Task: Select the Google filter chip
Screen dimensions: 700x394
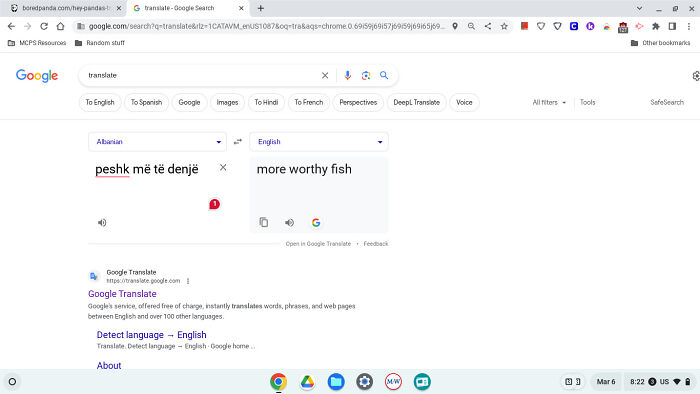Action: pos(189,102)
